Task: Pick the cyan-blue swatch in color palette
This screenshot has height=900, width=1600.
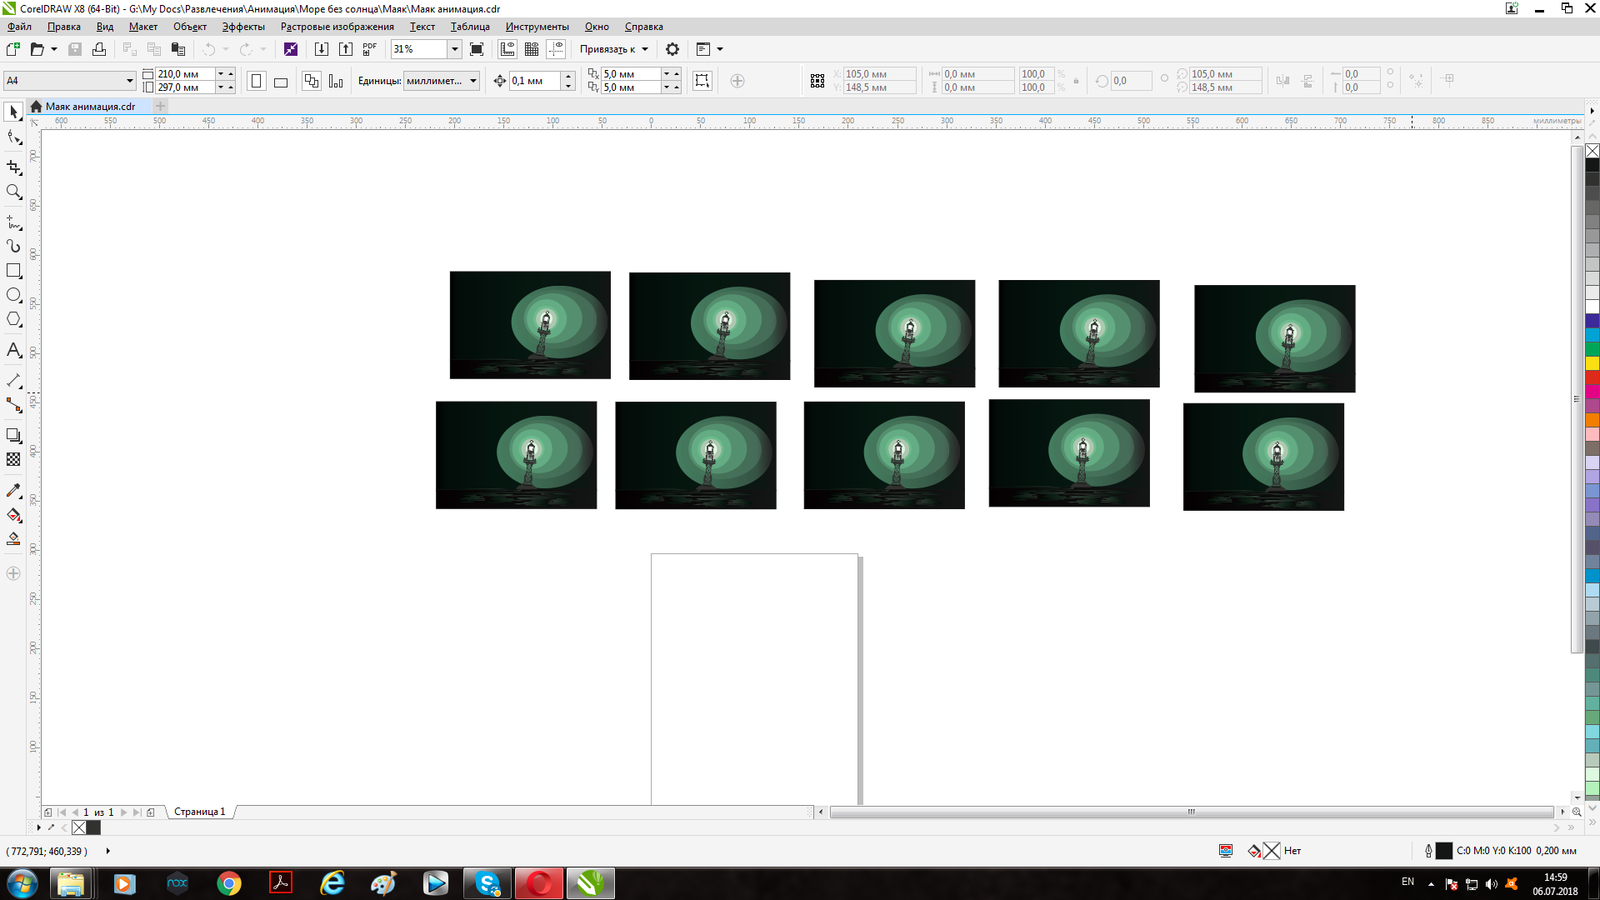Action: point(1592,335)
